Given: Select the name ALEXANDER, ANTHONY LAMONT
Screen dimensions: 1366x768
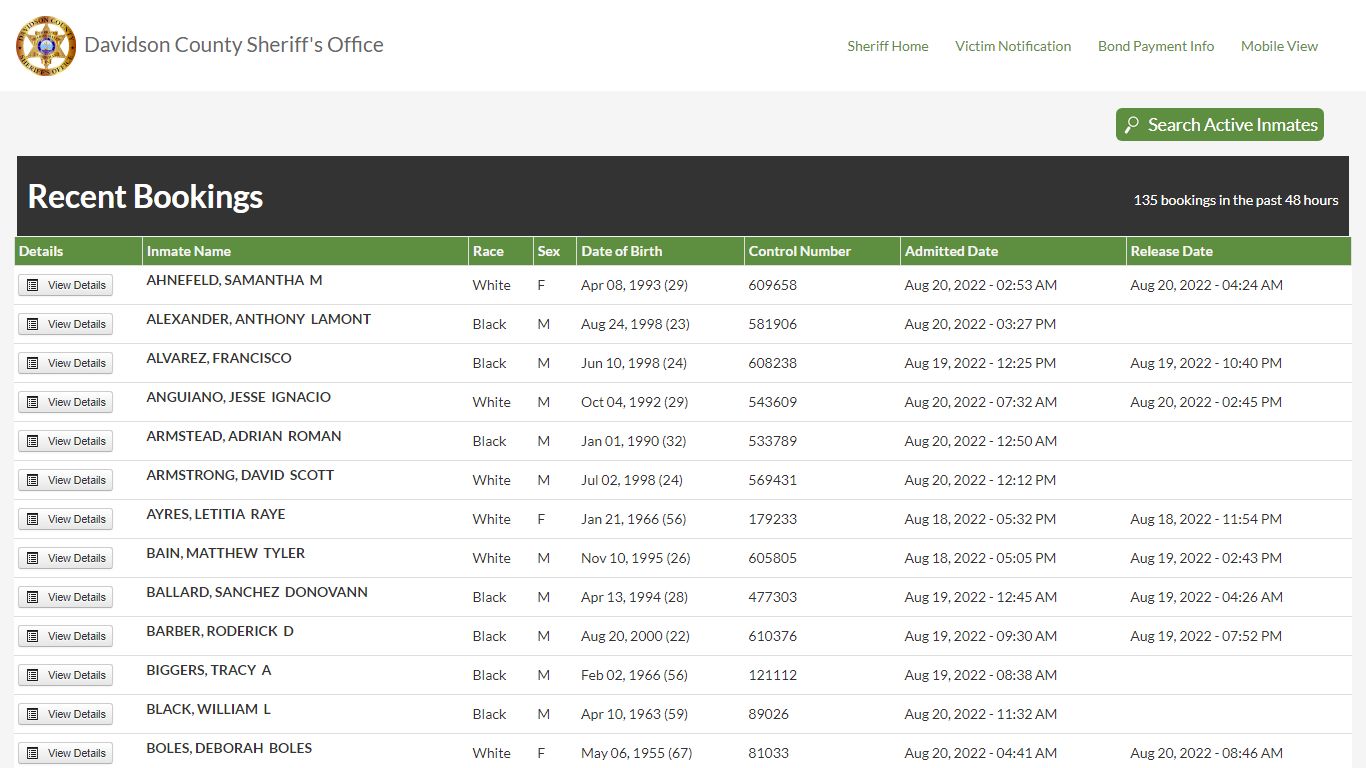Looking at the screenshot, I should click(x=259, y=319).
